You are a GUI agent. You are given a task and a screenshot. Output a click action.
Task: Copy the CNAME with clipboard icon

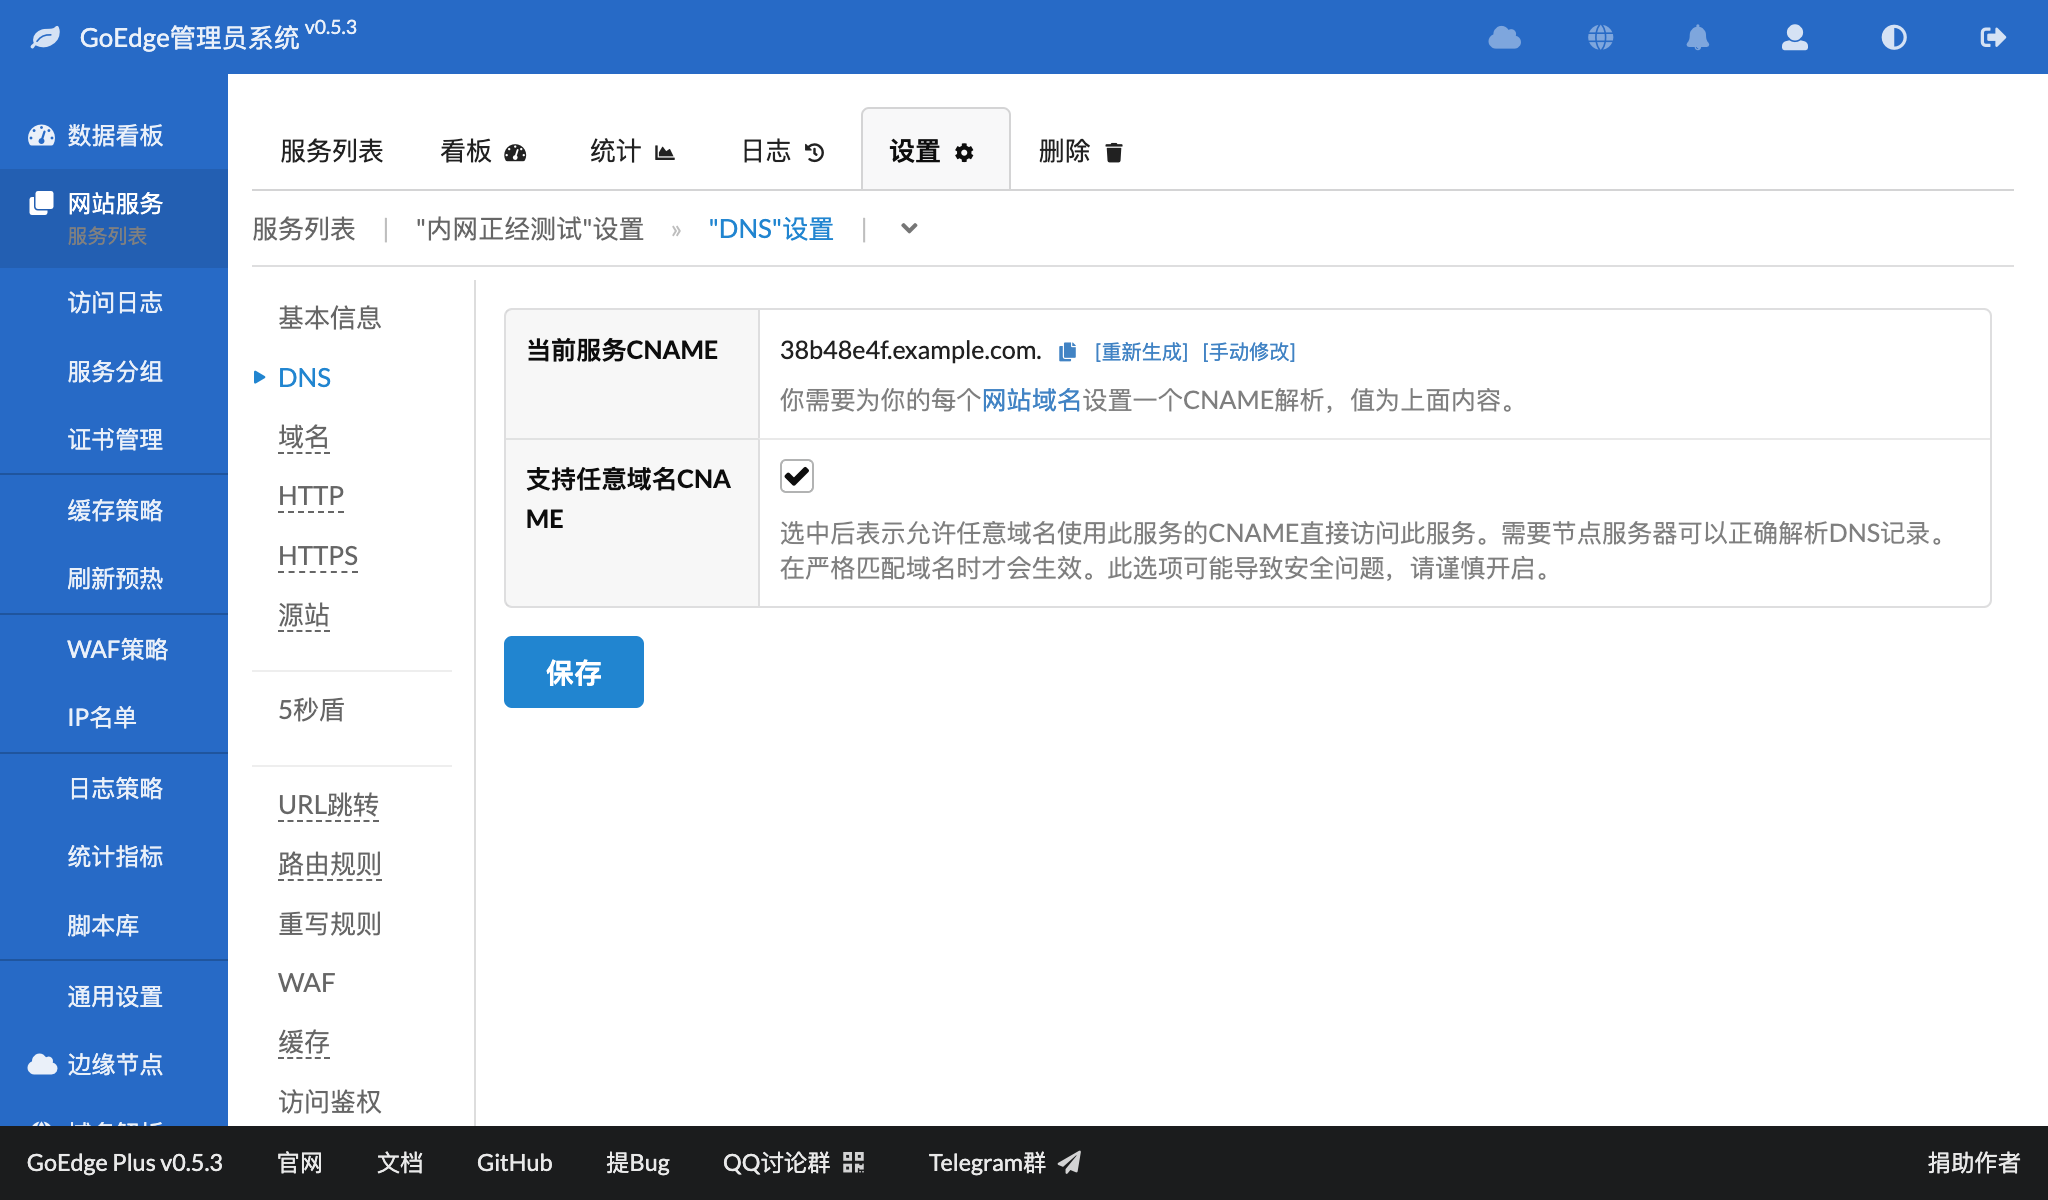pyautogui.click(x=1067, y=351)
